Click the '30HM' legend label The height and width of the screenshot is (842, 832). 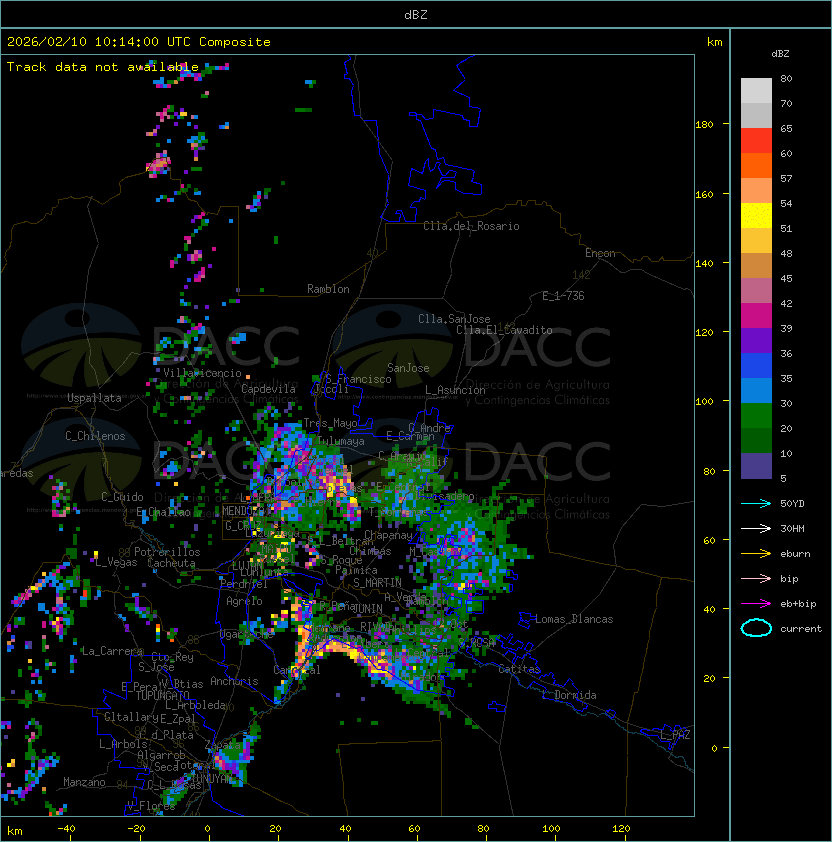792,529
